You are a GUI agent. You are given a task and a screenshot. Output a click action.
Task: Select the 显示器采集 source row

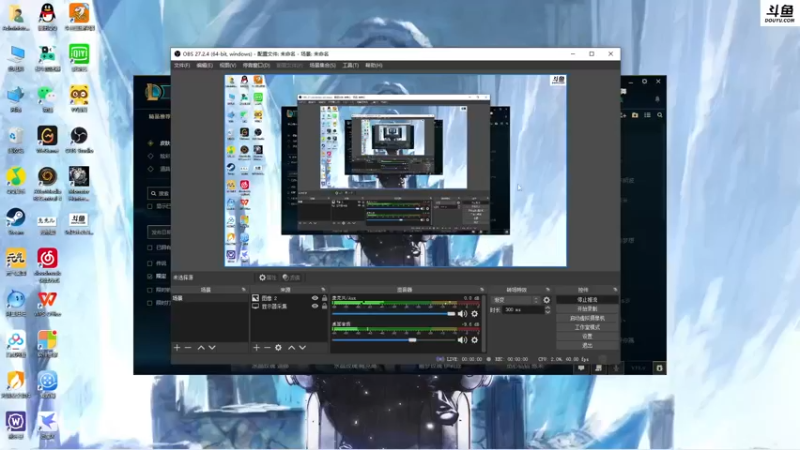[x=289, y=306]
